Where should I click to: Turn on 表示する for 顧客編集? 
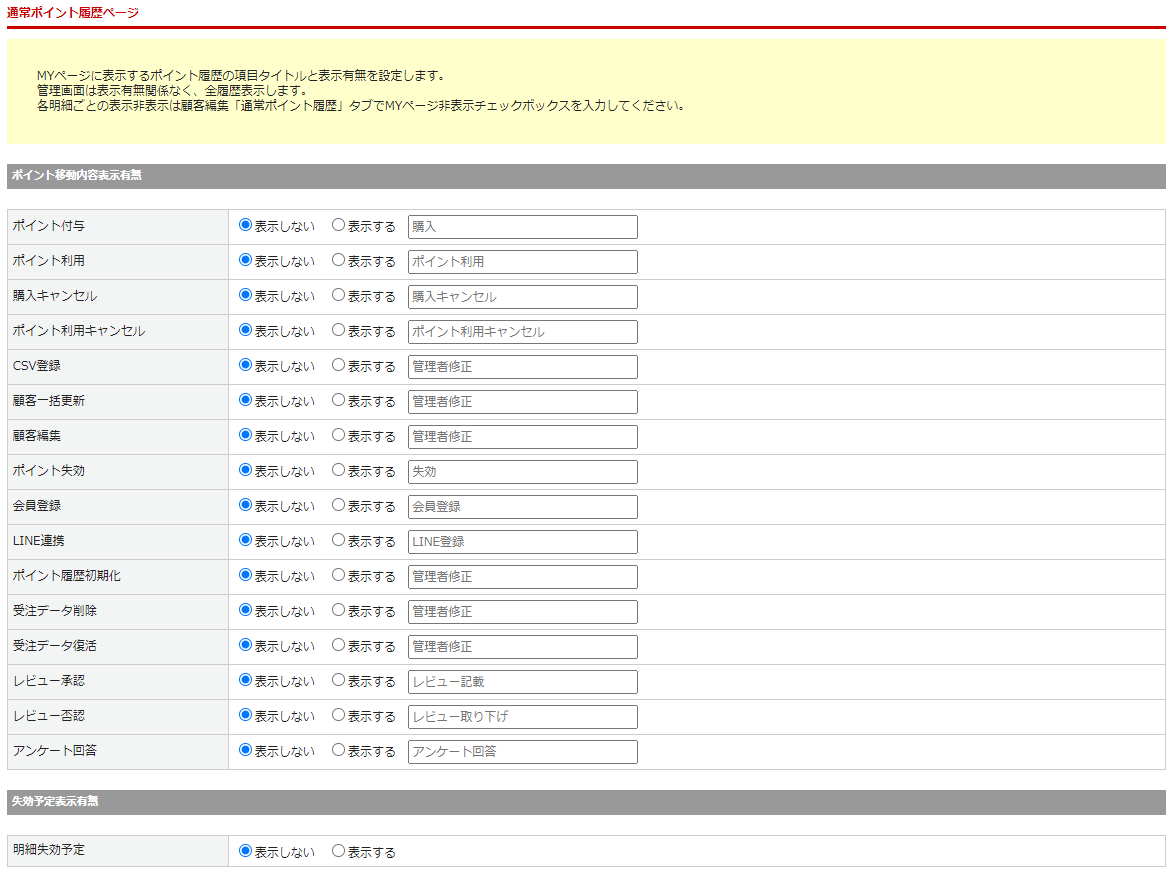pos(338,436)
